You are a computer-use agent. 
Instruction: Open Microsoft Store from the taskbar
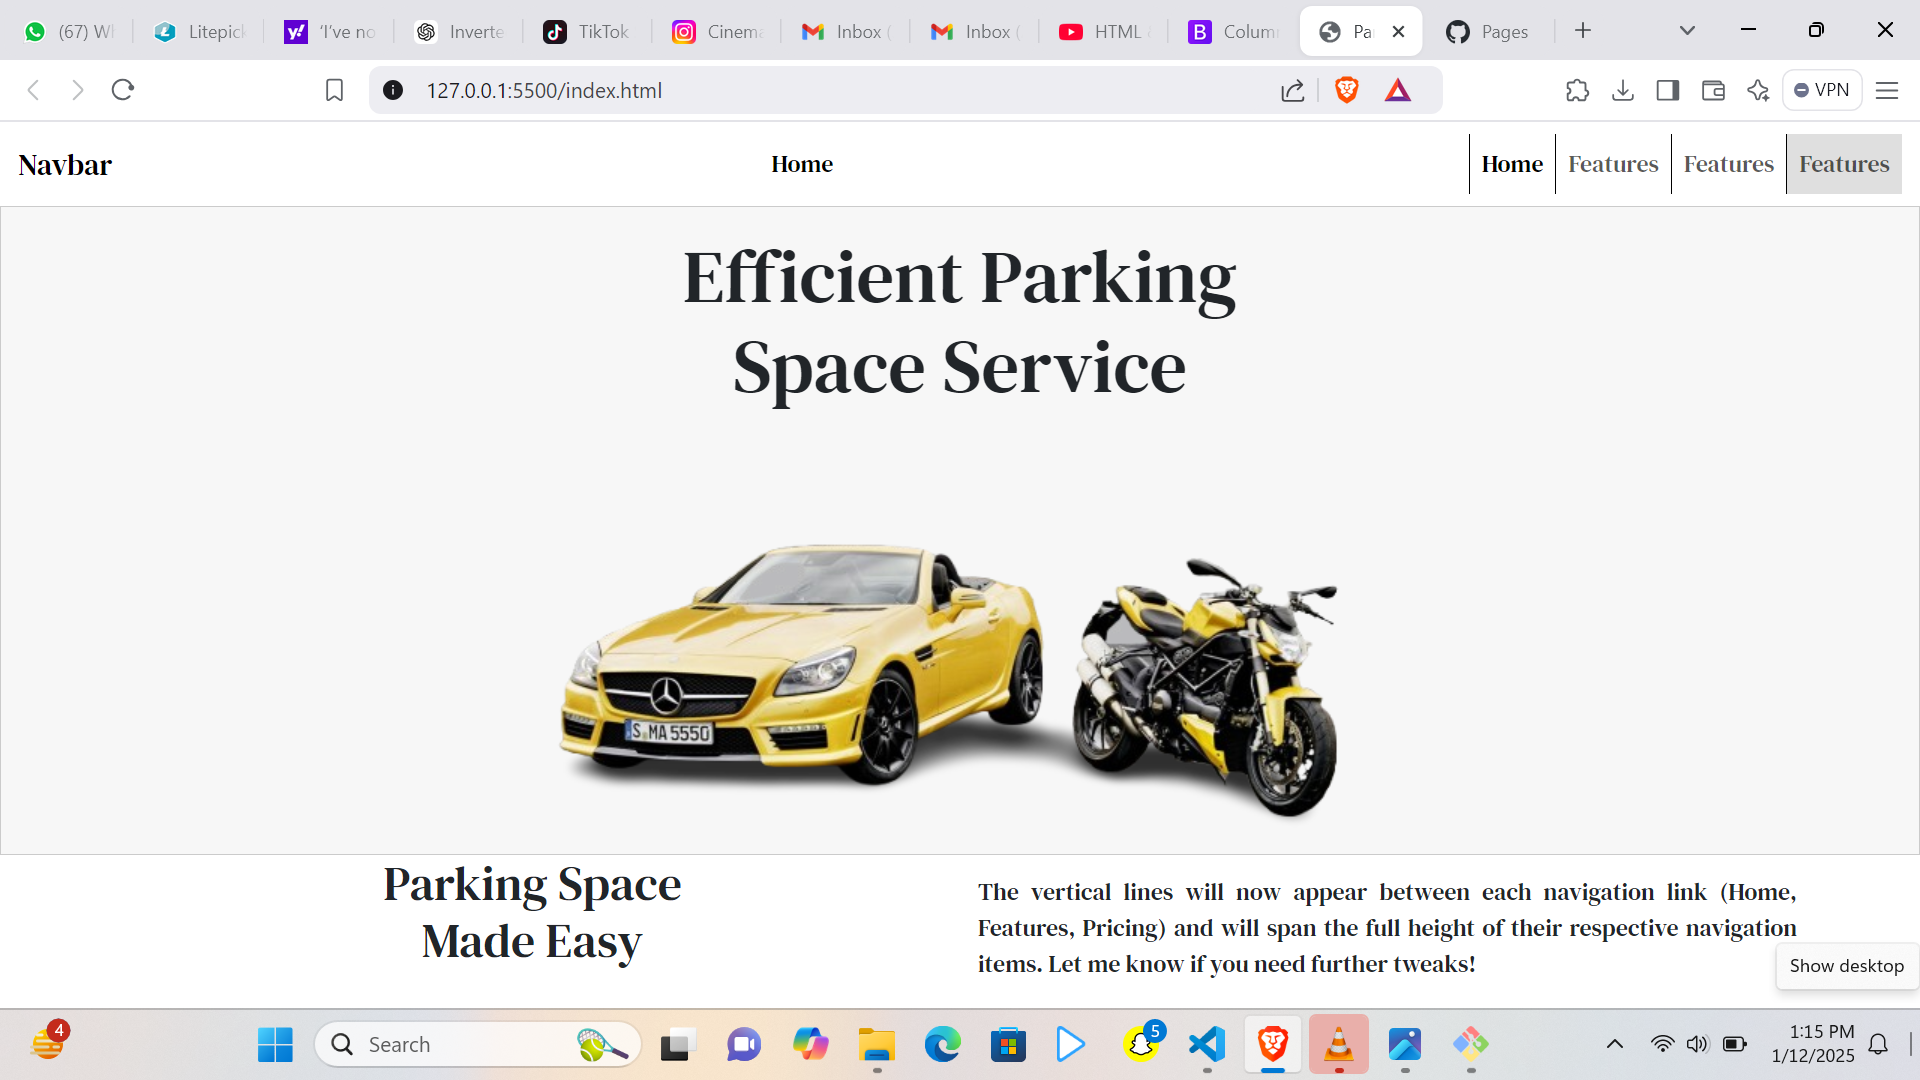point(1008,1045)
